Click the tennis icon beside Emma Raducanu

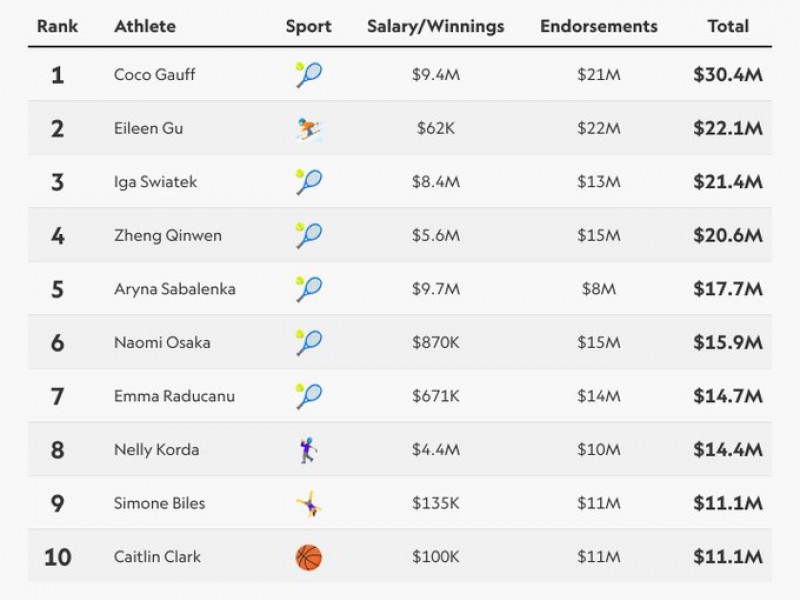308,396
